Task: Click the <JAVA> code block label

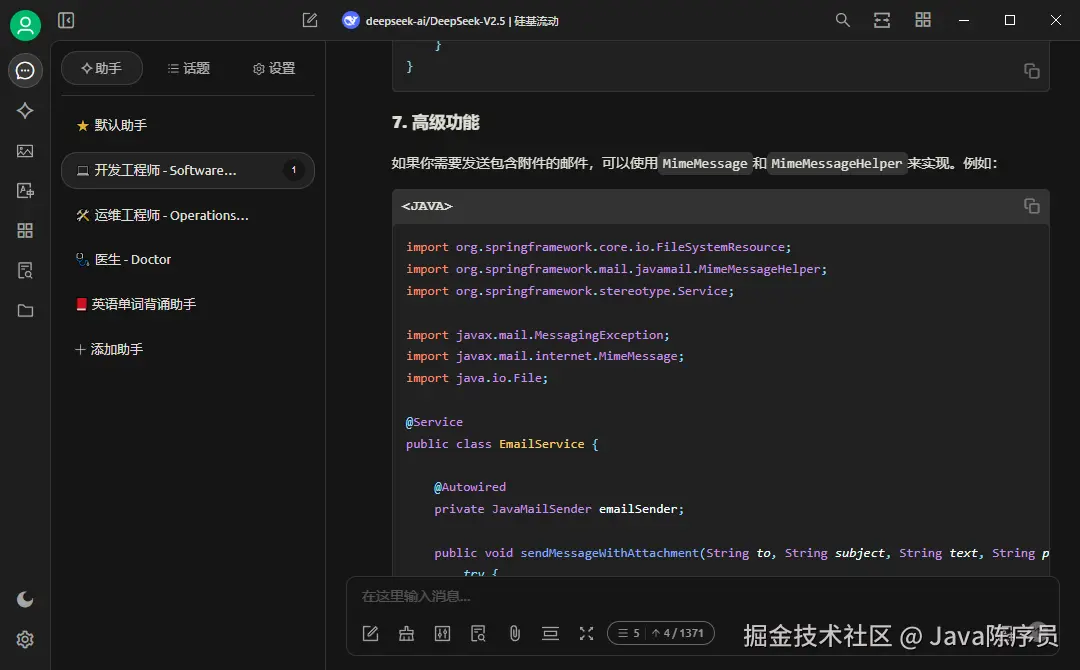Action: [427, 207]
